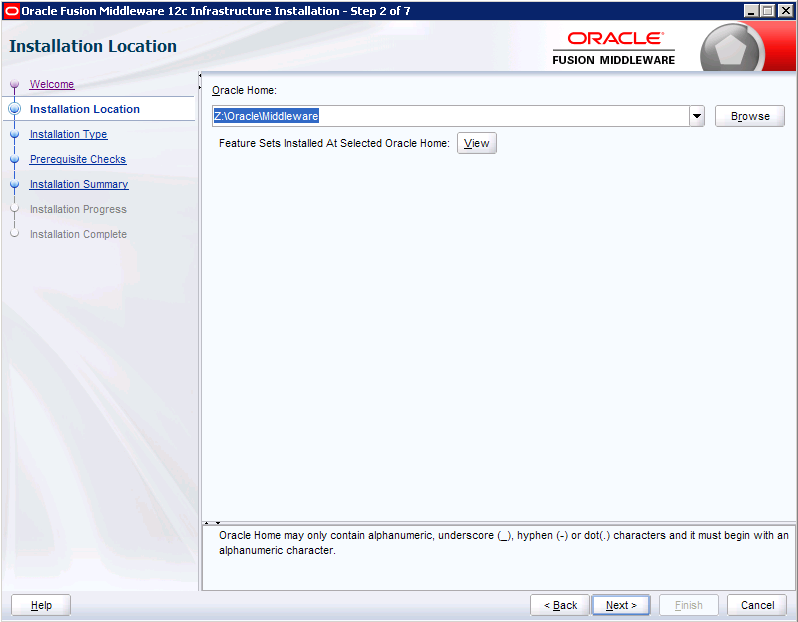Click the Installation Complete step bullet icon
The height and width of the screenshot is (622, 798).
[x=15, y=233]
